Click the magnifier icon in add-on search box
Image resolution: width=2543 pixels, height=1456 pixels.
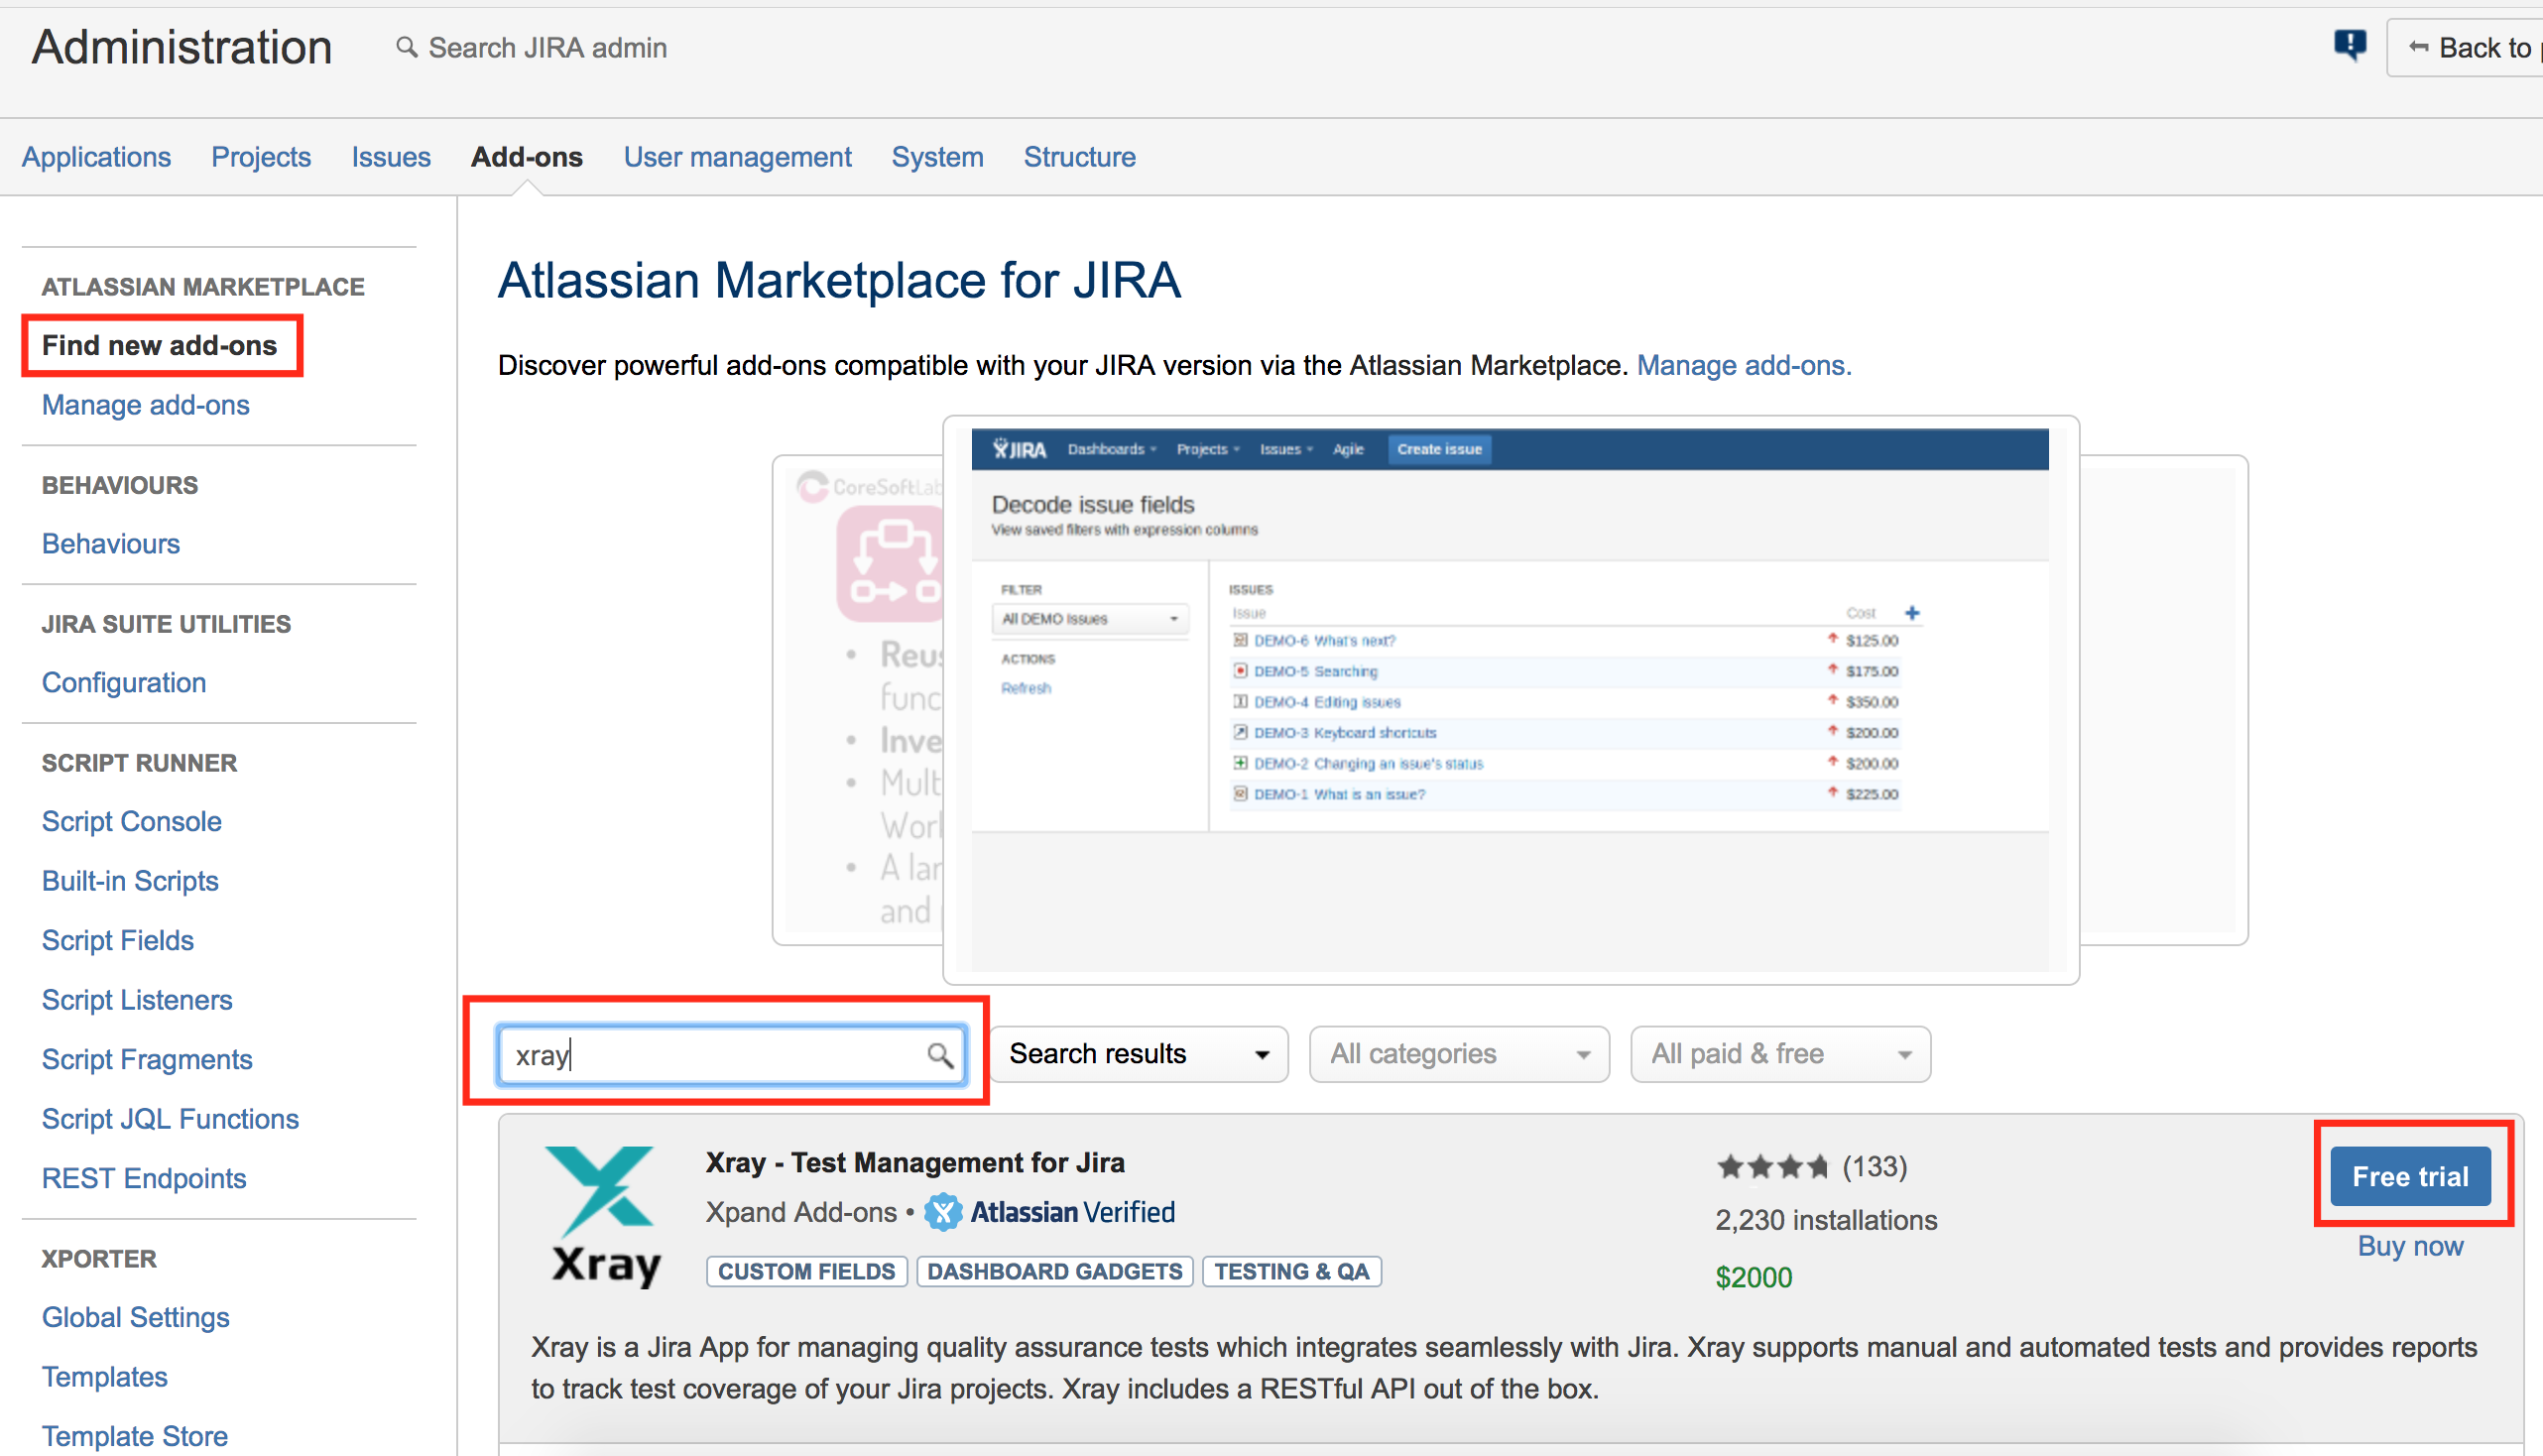939,1054
